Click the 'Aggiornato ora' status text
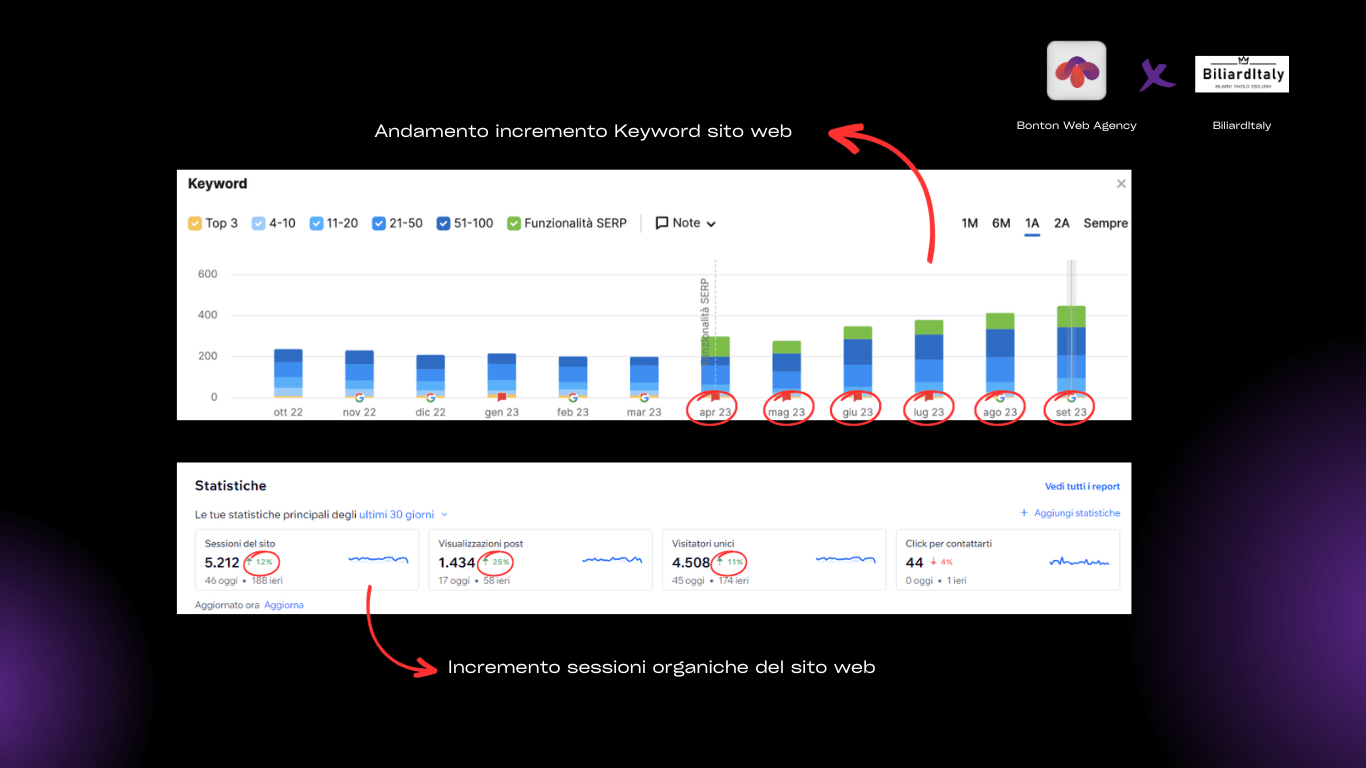 [x=227, y=605]
